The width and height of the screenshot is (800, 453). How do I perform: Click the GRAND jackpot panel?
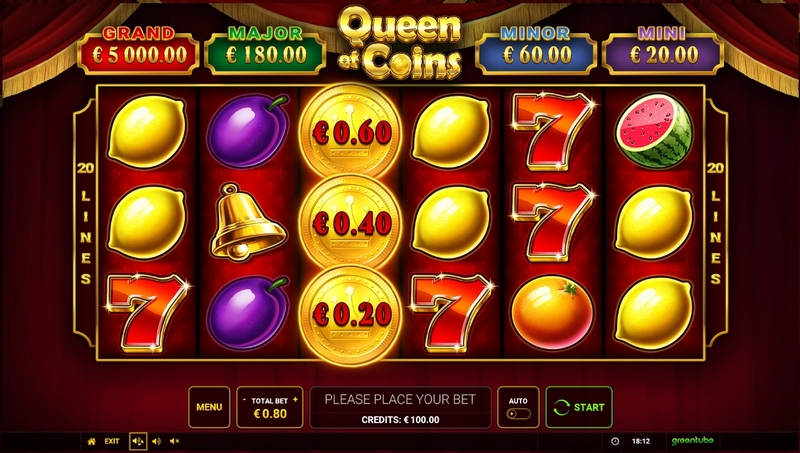pyautogui.click(x=139, y=49)
